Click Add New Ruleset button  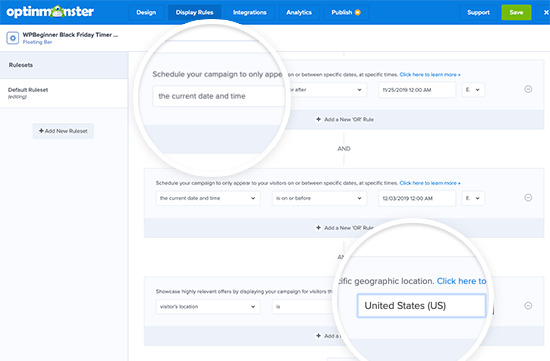click(x=63, y=131)
